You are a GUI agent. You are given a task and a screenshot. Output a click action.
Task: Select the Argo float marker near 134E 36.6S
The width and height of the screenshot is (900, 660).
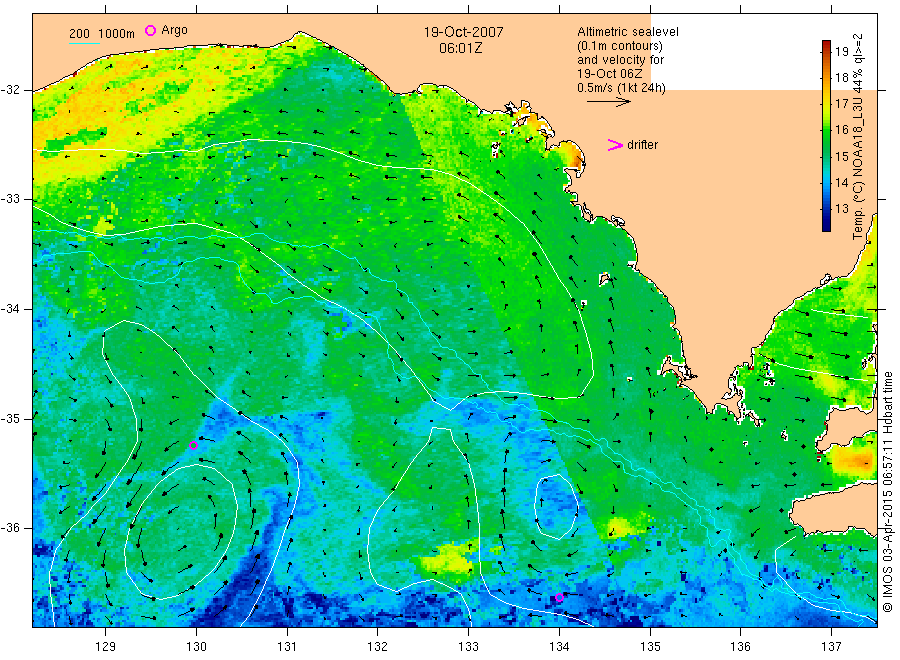559,597
